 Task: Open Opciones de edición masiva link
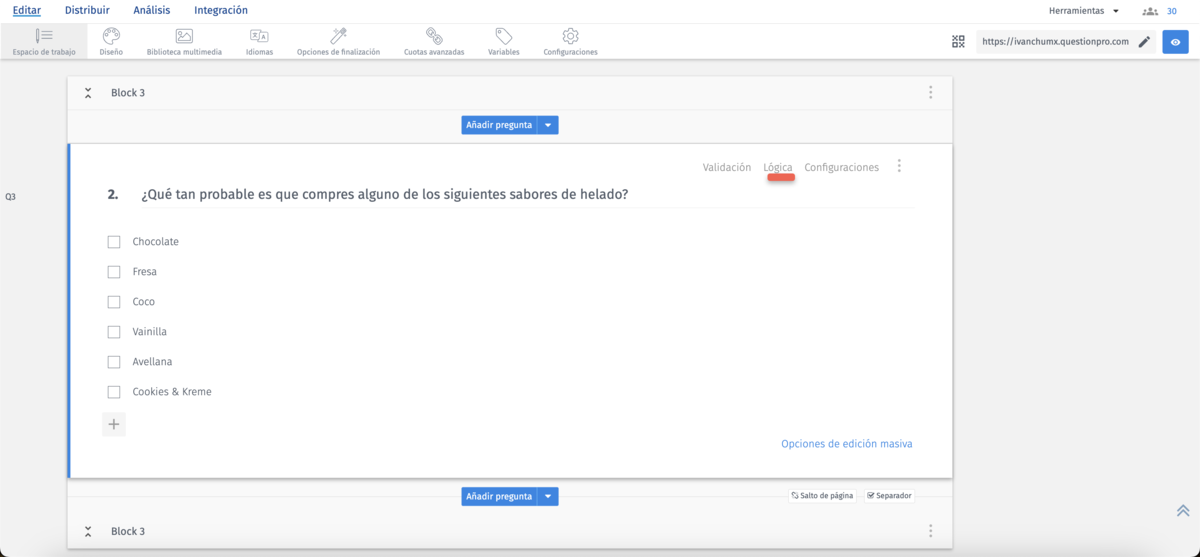(847, 444)
